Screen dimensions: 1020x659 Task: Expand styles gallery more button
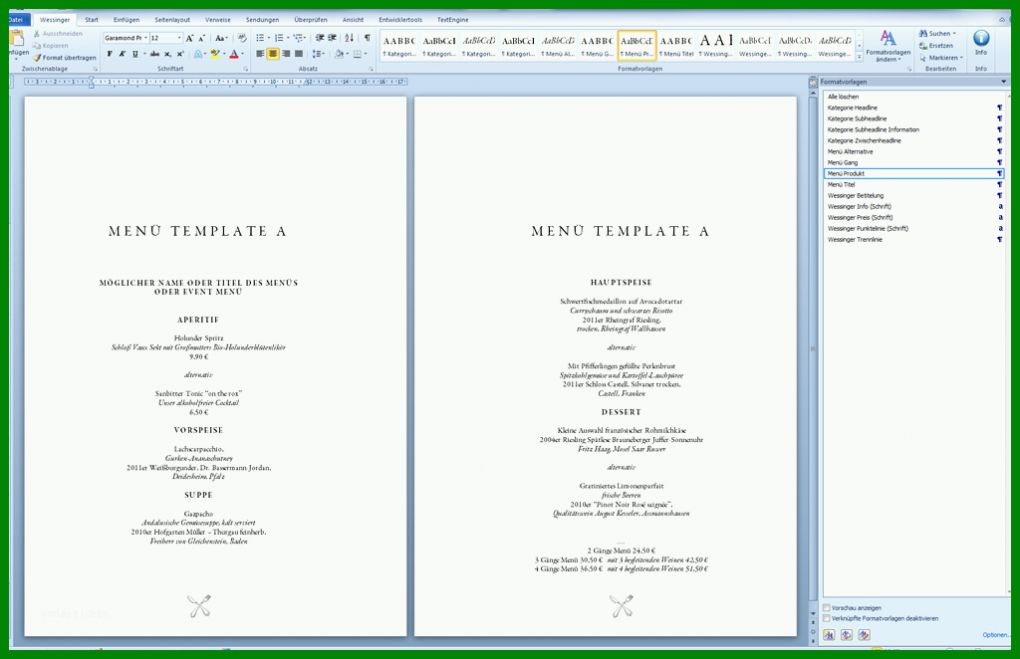[x=859, y=57]
